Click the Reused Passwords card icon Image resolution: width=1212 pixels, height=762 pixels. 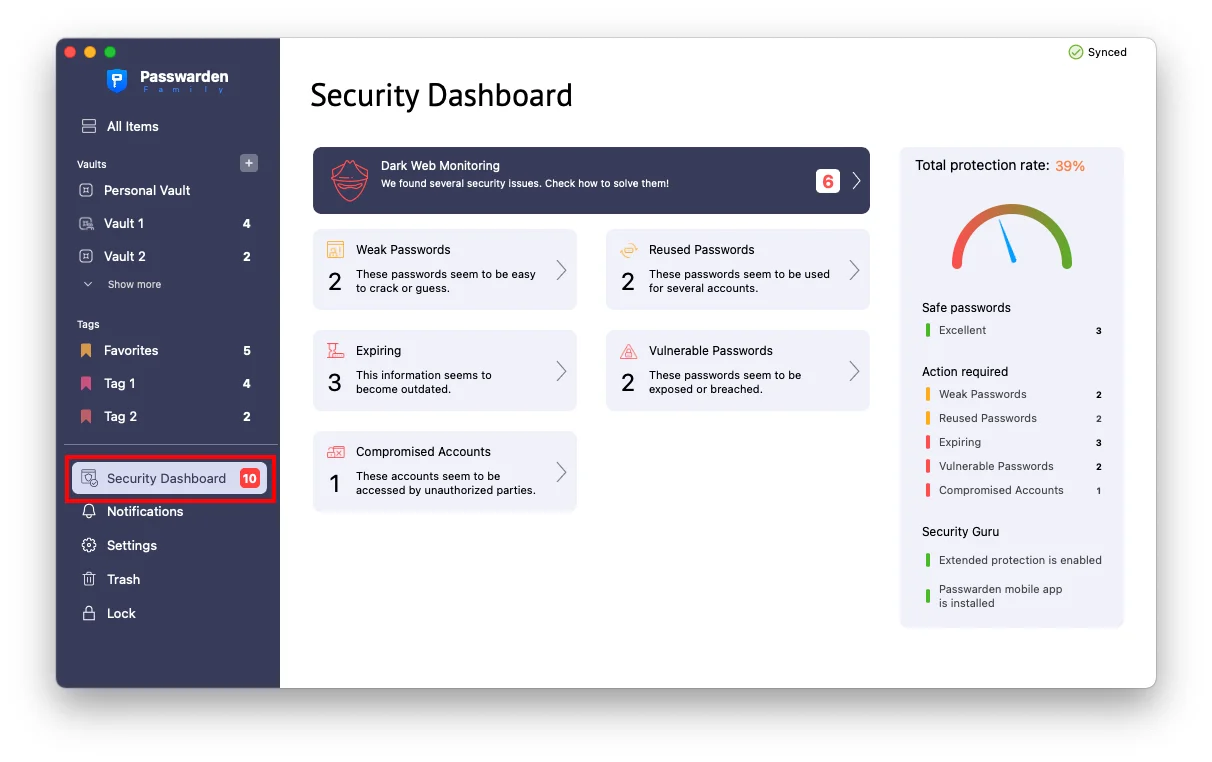coord(629,250)
